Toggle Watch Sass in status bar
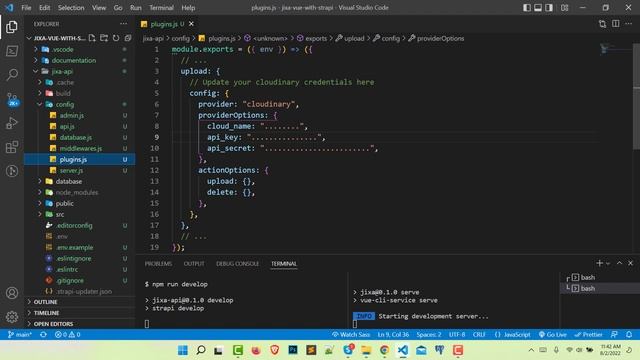Screen dimensions: 640x360 (351, 334)
